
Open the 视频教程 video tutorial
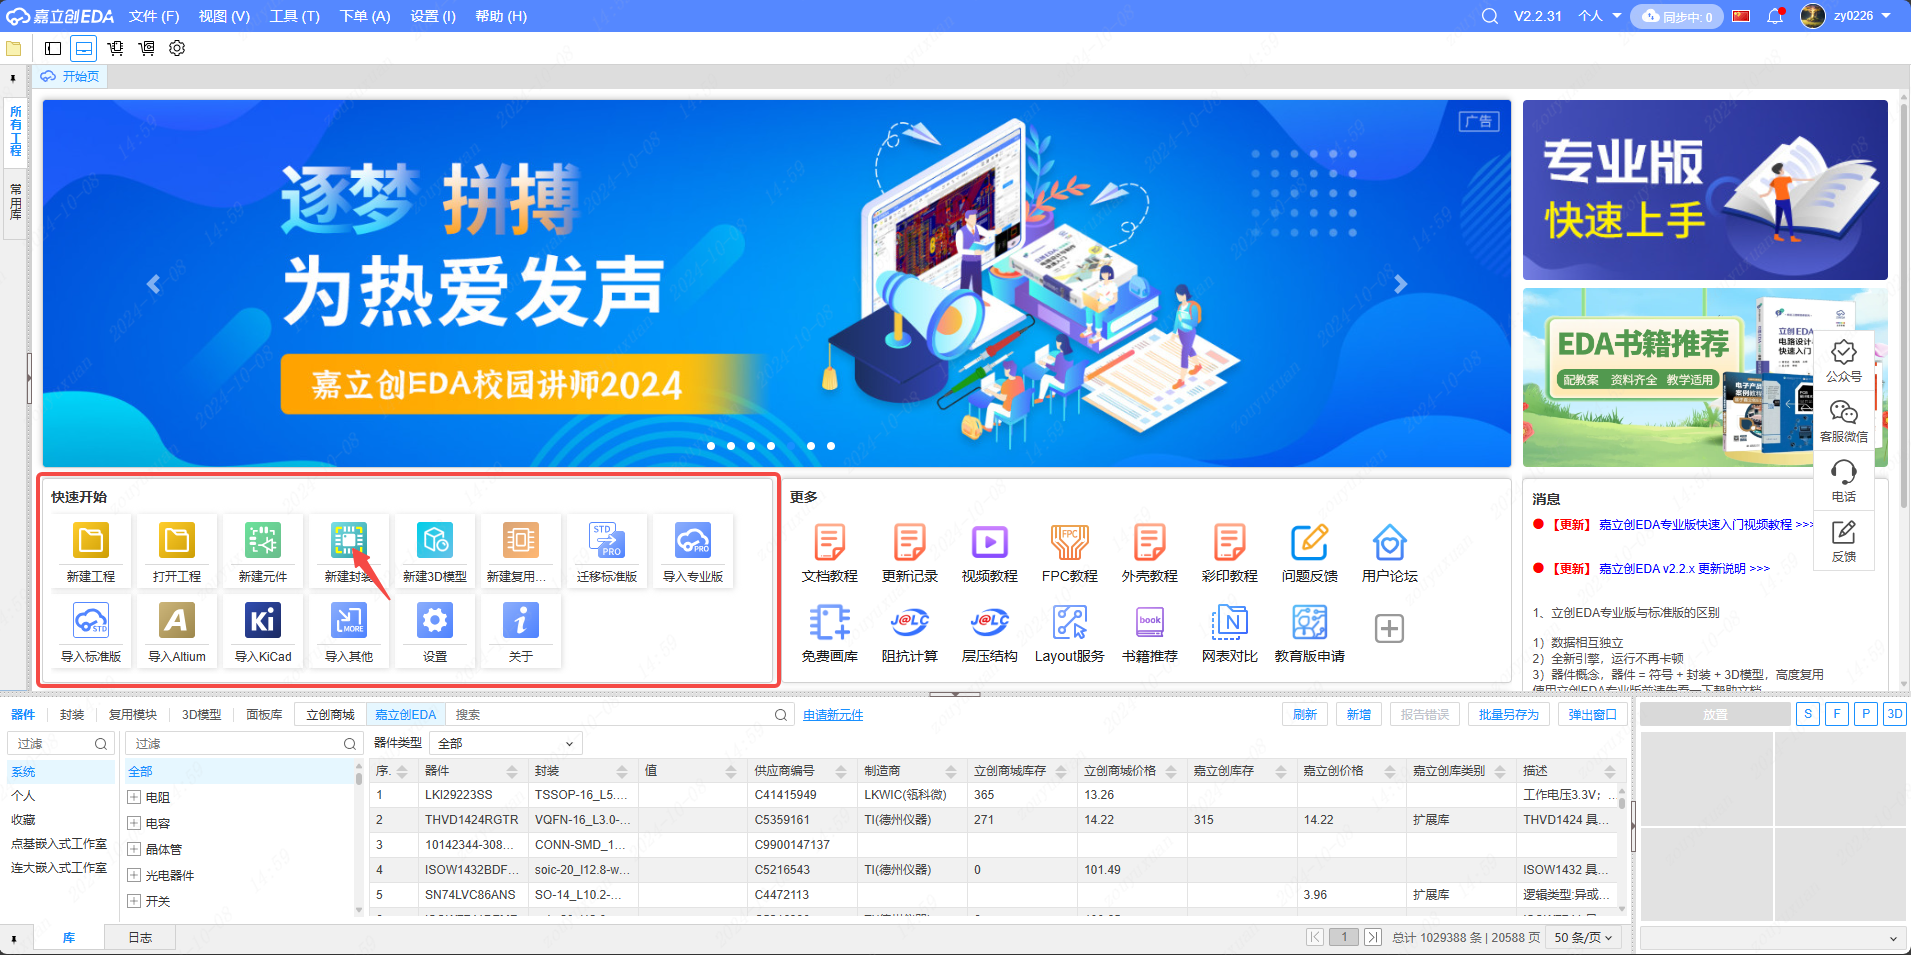point(990,543)
